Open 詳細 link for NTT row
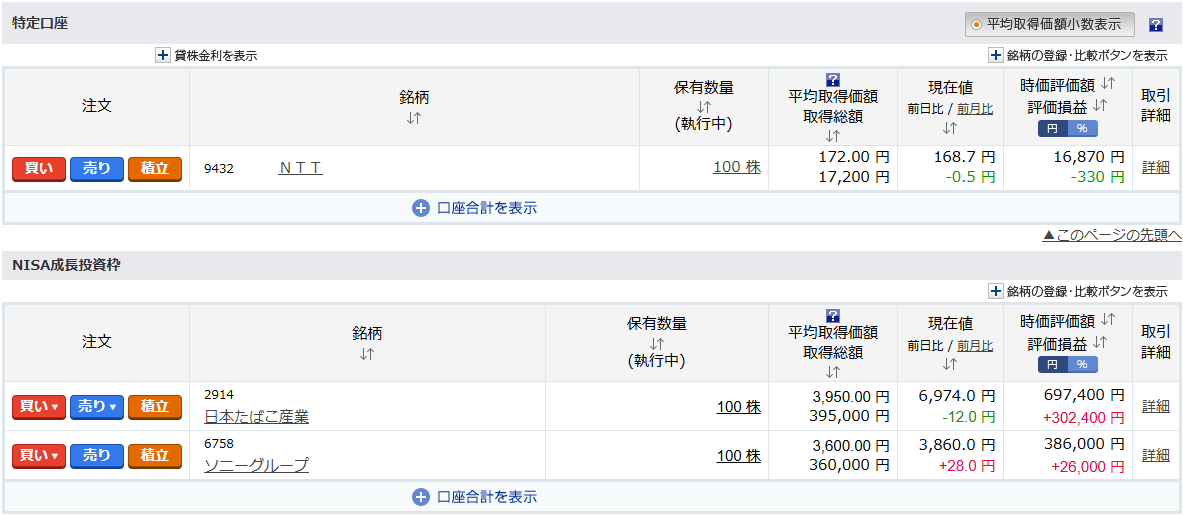The image size is (1183, 516). pyautogui.click(x=1155, y=167)
